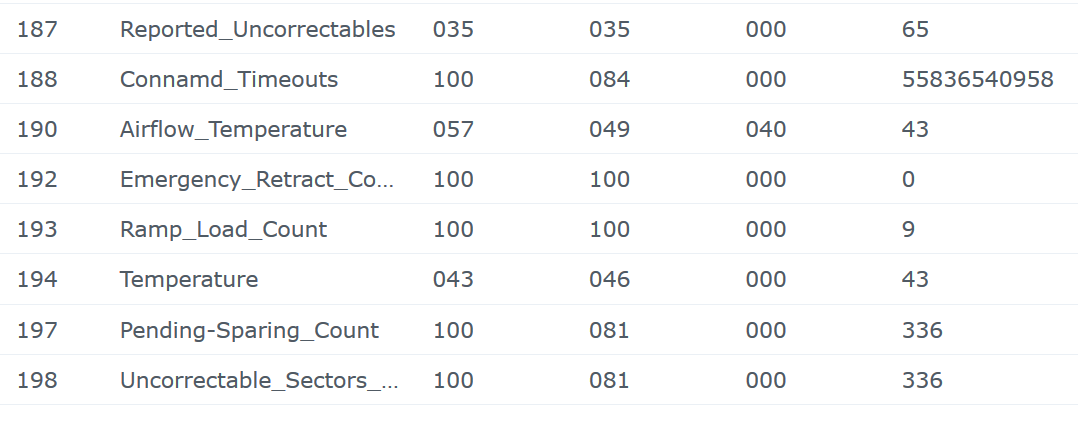The image size is (1078, 421).
Task: Select attribute ID 193
Action: (x=37, y=229)
